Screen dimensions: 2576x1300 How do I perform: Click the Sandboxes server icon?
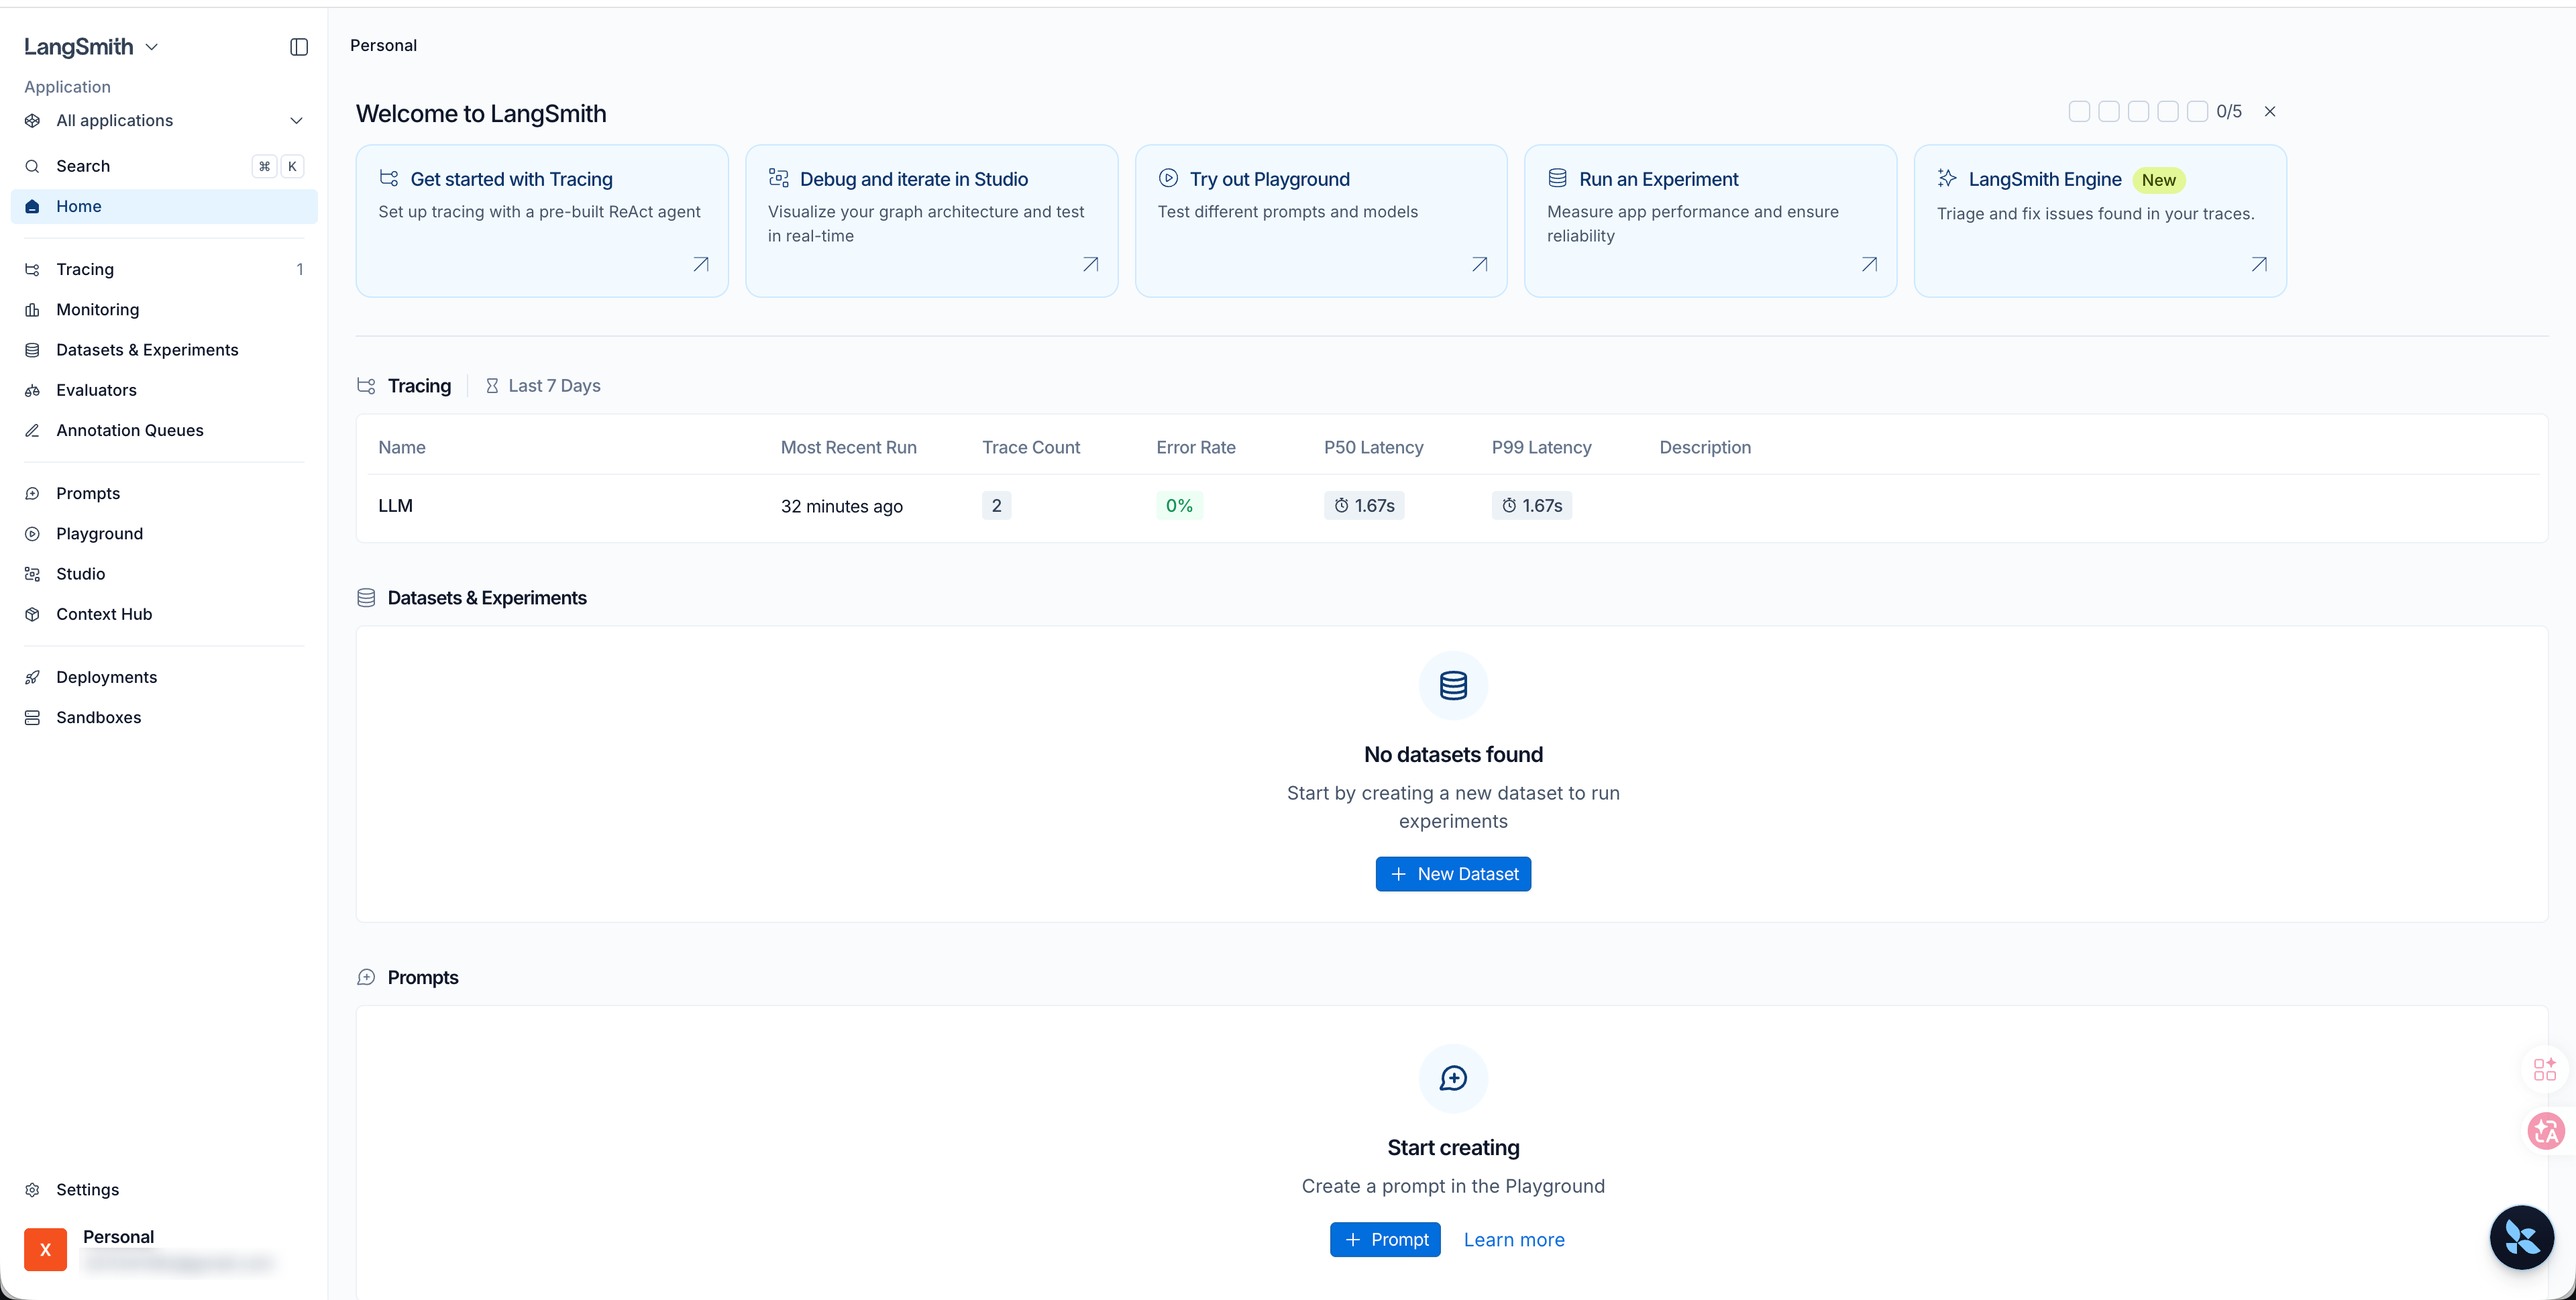coord(32,717)
